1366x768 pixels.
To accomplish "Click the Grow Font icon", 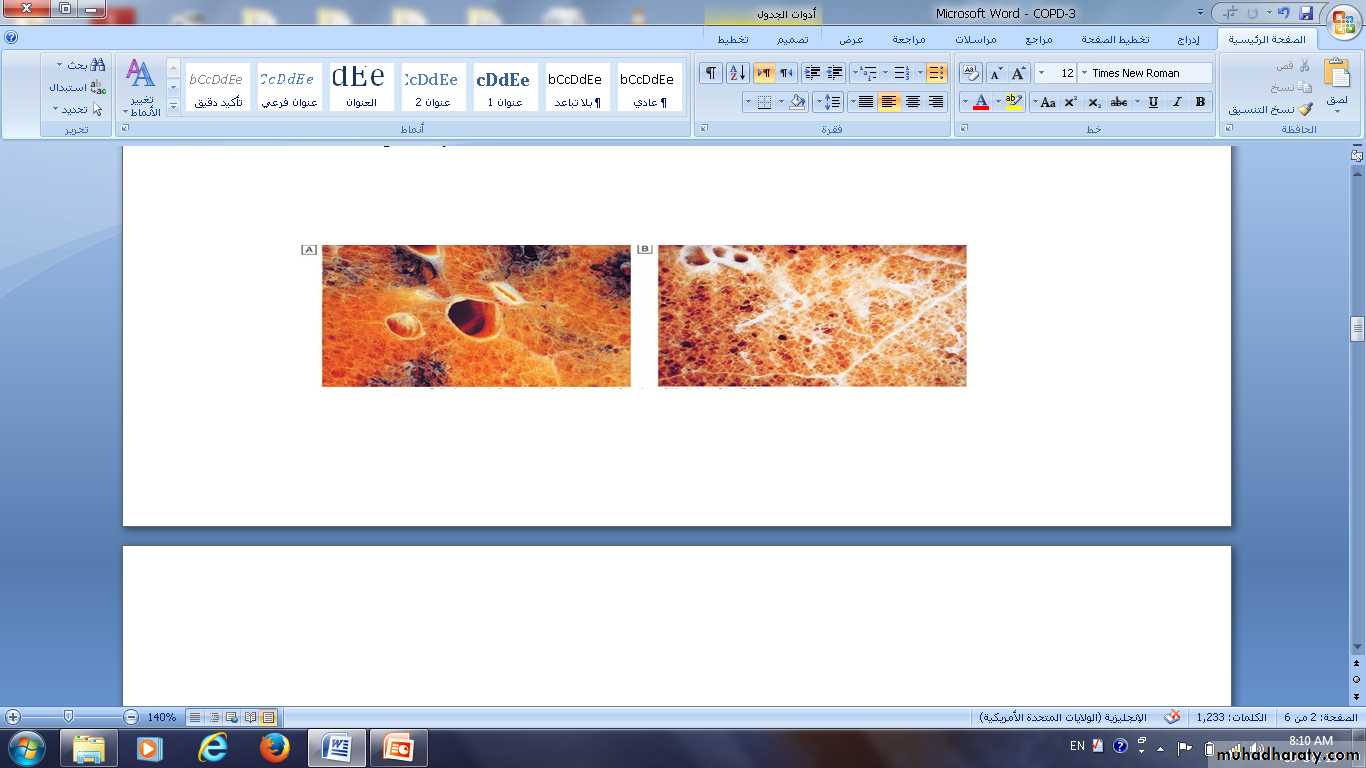I will click(1019, 73).
